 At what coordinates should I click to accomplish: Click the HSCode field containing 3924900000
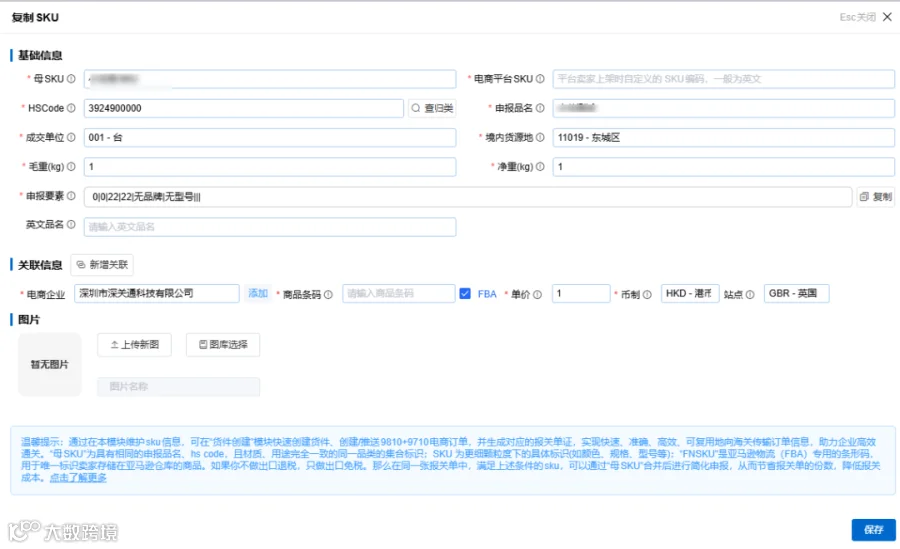coord(243,108)
